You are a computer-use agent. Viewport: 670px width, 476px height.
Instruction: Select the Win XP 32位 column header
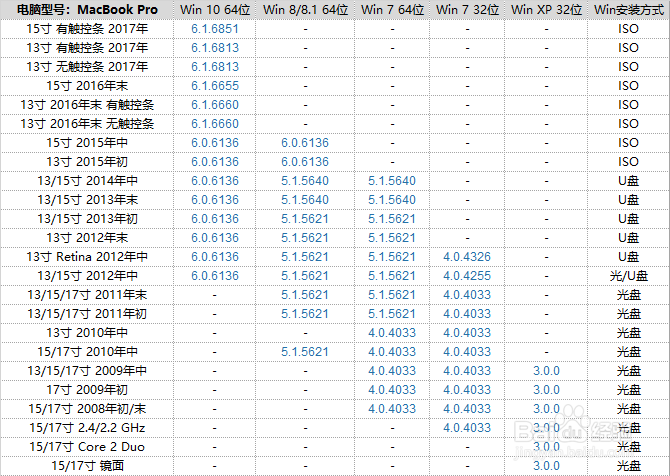click(547, 10)
